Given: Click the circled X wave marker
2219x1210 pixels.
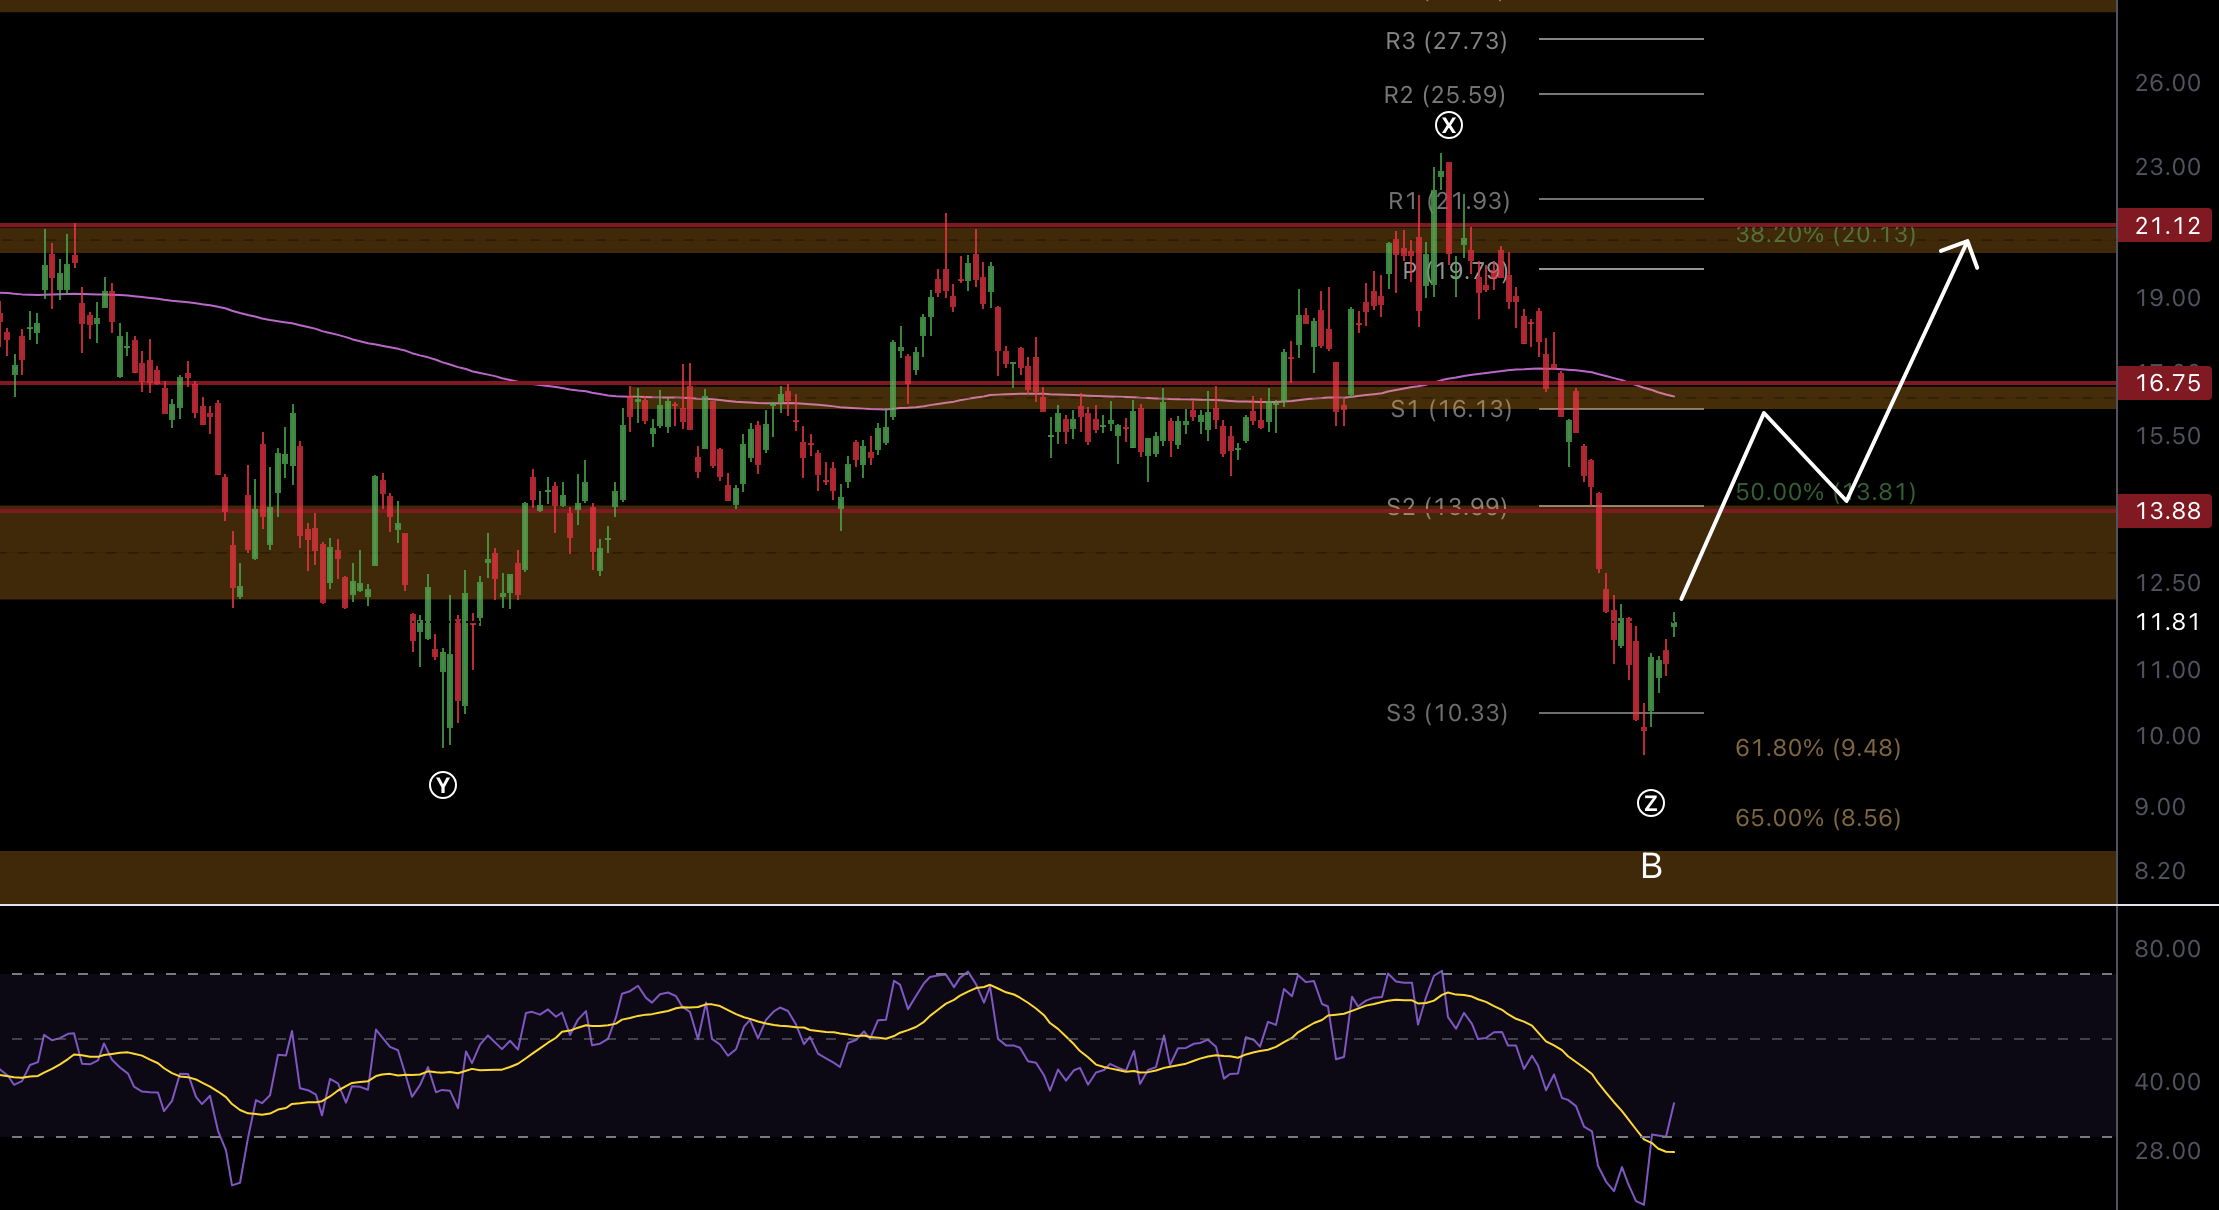Looking at the screenshot, I should coord(1448,125).
